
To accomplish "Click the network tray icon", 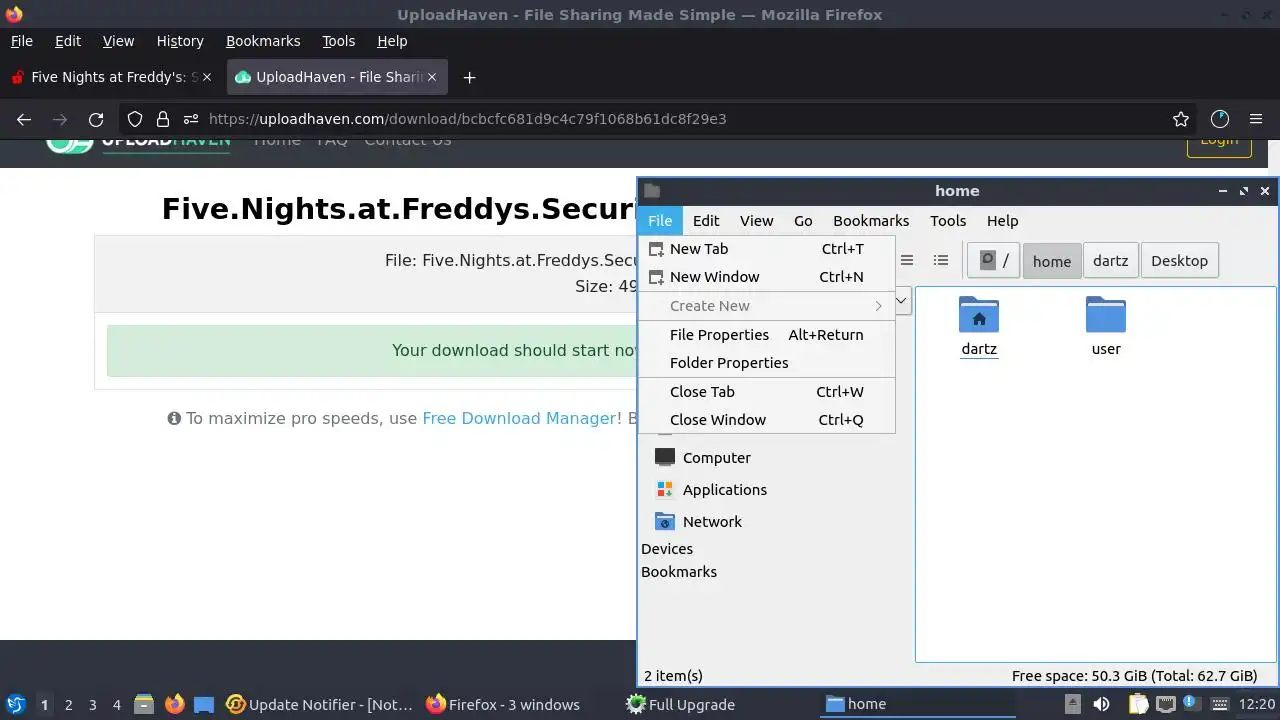I will (x=1165, y=704).
